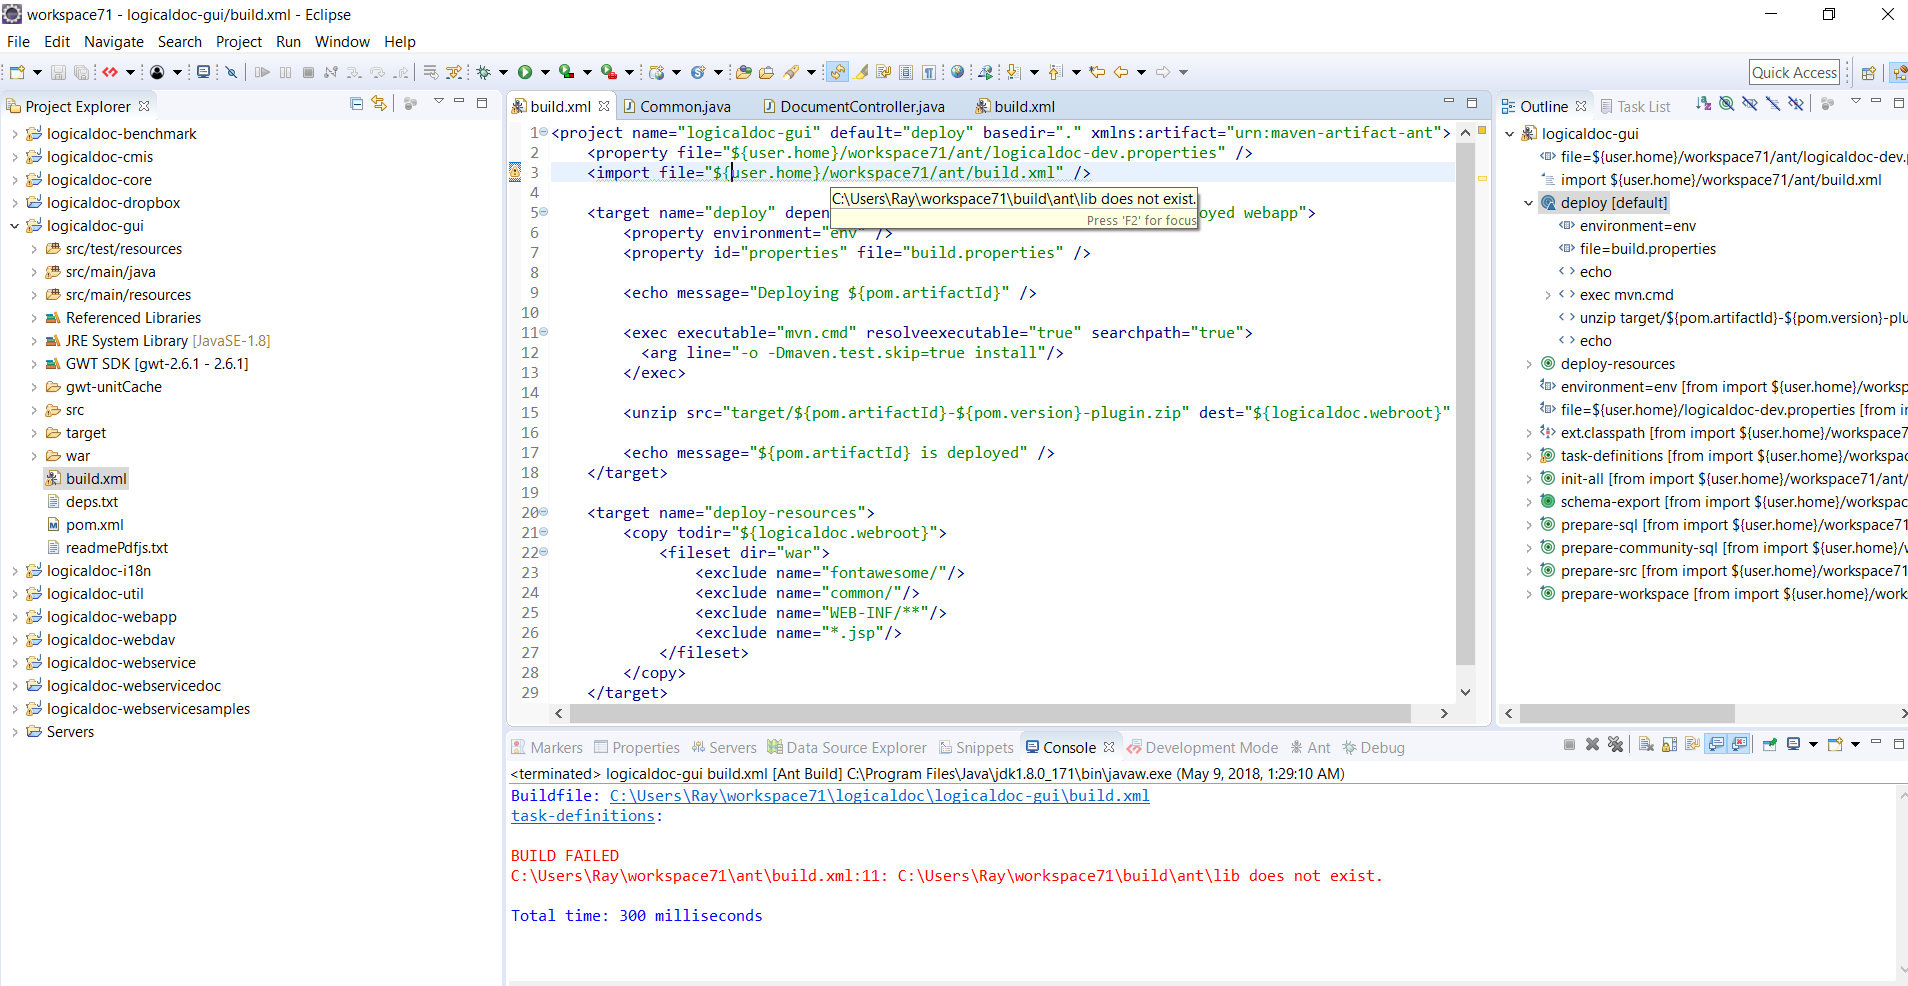Click the Outline horizontal scrollbar
Screen dimensions: 1908x986
[x=1627, y=713]
